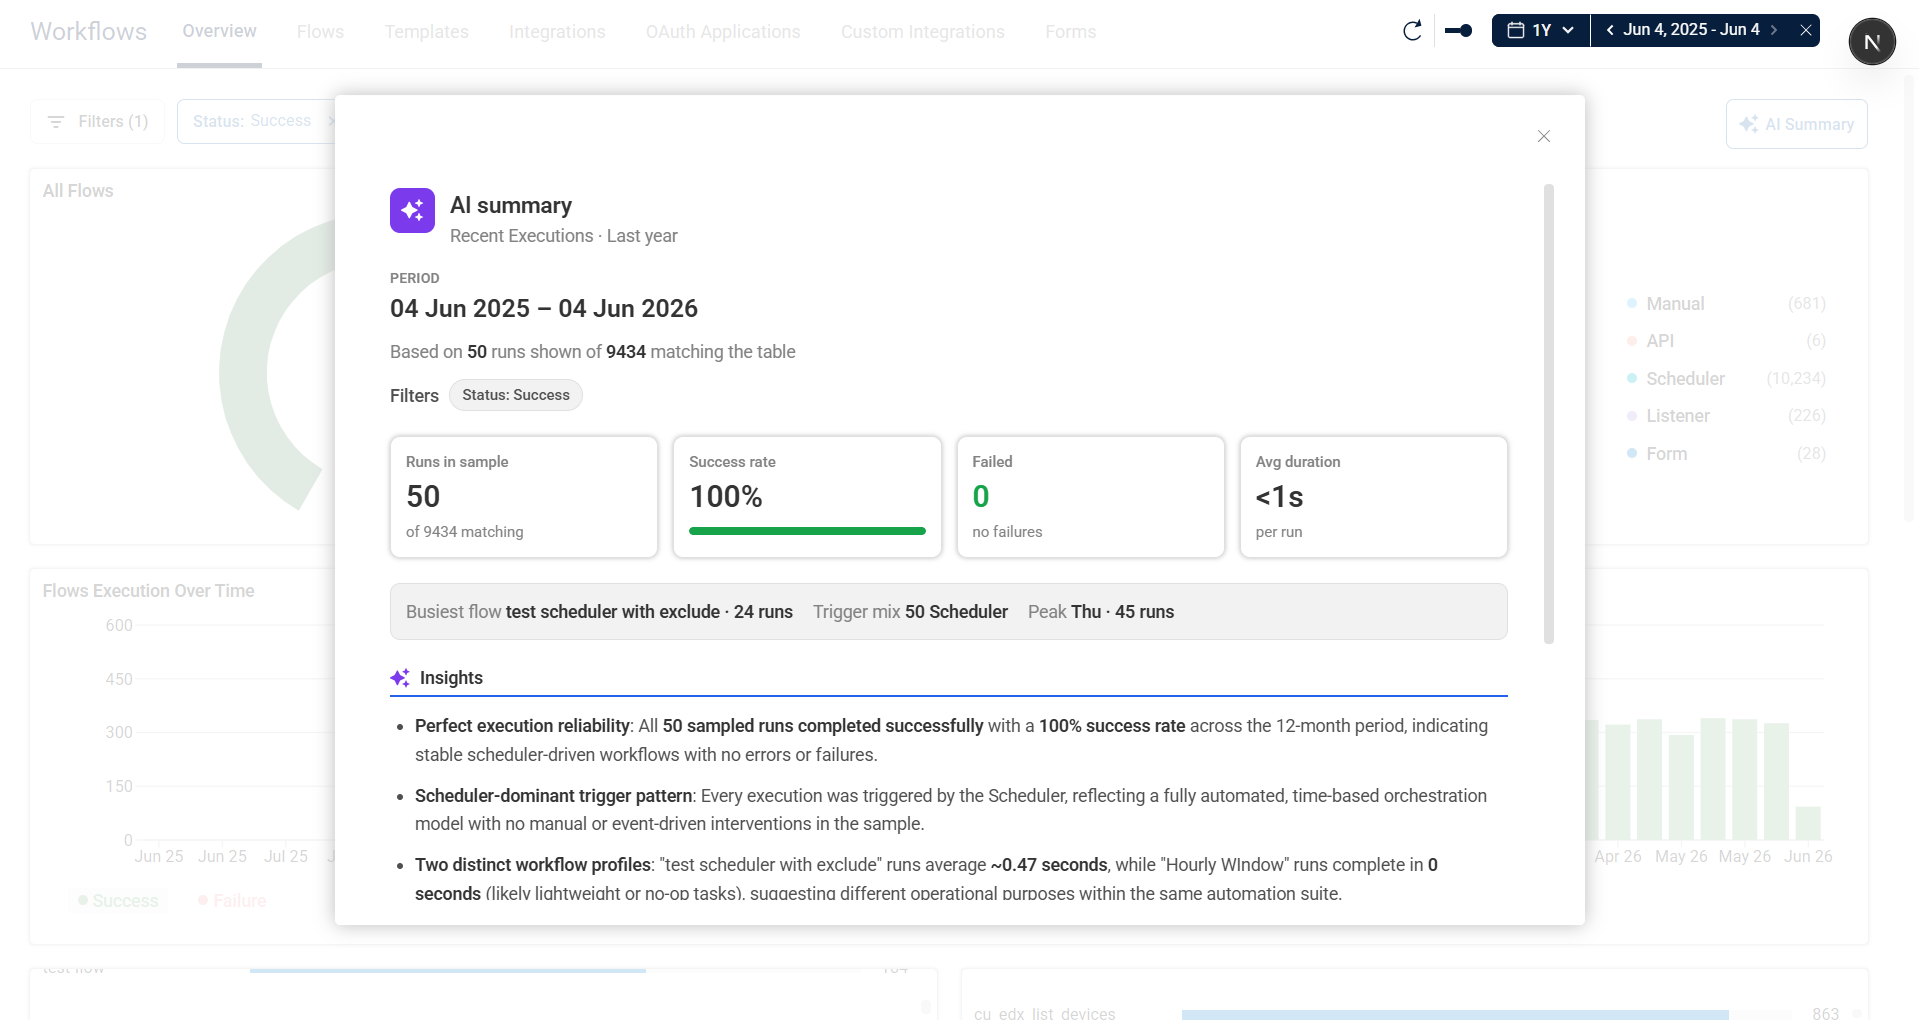This screenshot has height=1020, width=1919.
Task: Click cu_edx_list_devices row label
Action: click(1044, 1013)
